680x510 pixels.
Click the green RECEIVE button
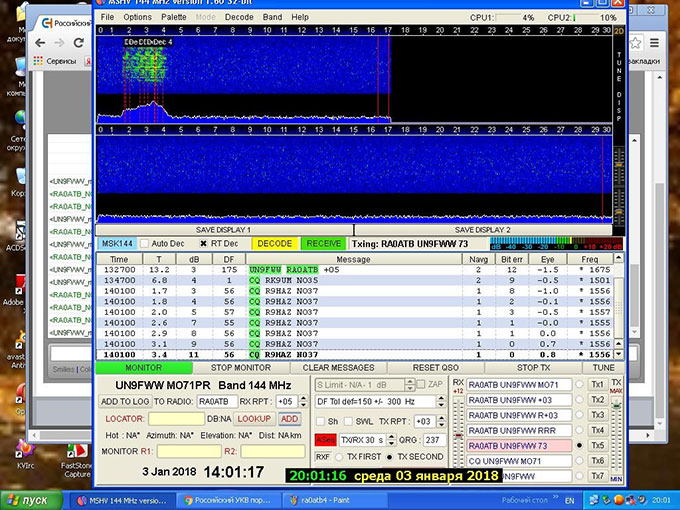click(x=324, y=244)
